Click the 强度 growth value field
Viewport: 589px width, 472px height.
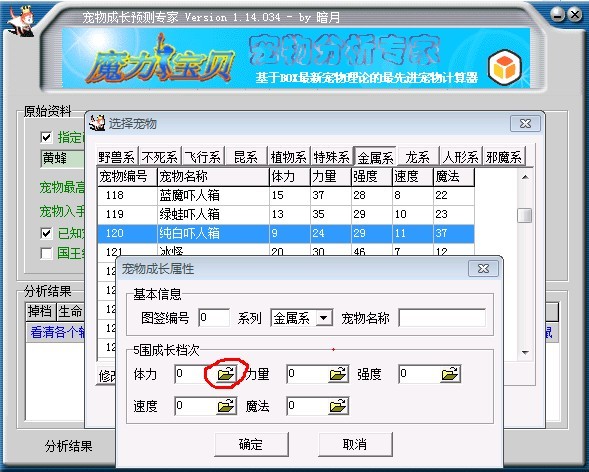coord(420,374)
